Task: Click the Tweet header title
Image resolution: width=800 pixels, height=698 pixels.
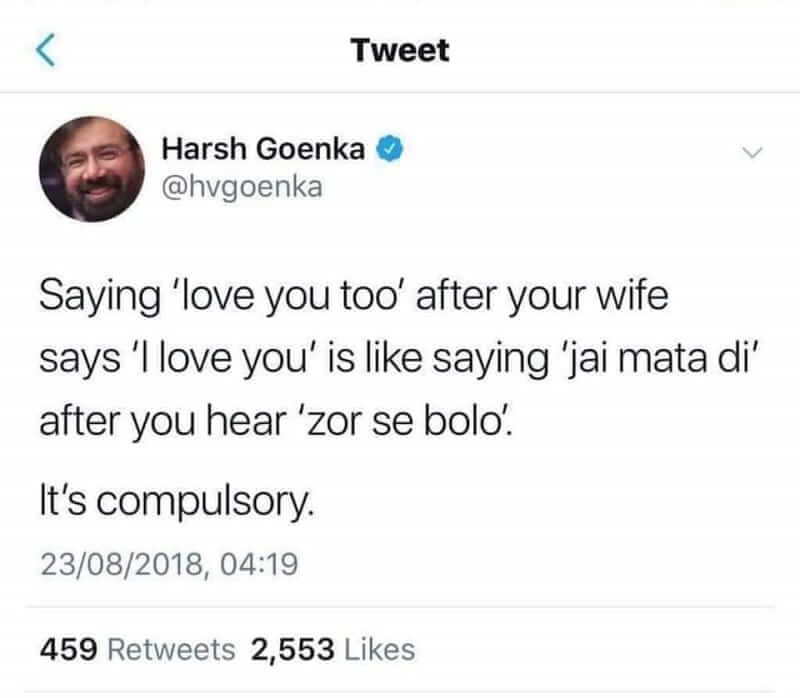Action: tap(400, 51)
